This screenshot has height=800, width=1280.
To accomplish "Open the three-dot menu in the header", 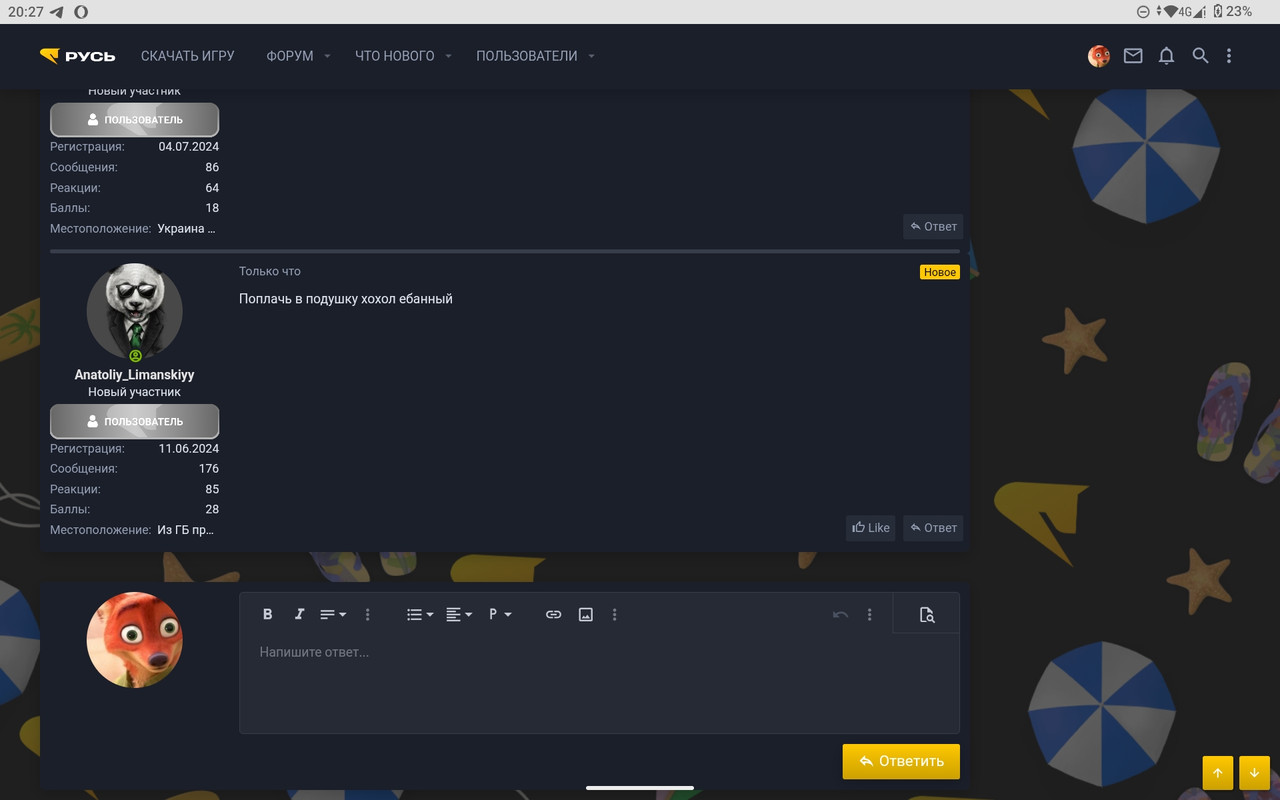I will tap(1229, 56).
